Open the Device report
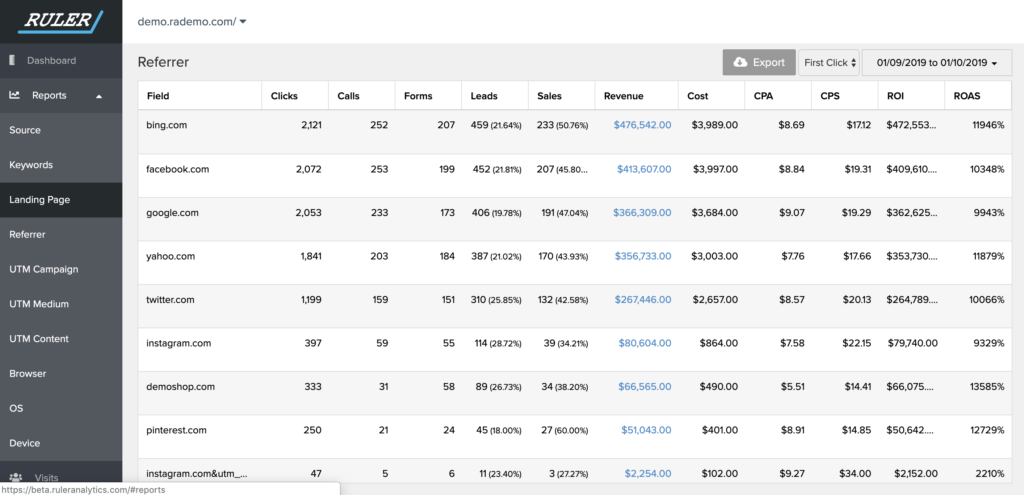The image size is (1024, 495). tap(61, 443)
